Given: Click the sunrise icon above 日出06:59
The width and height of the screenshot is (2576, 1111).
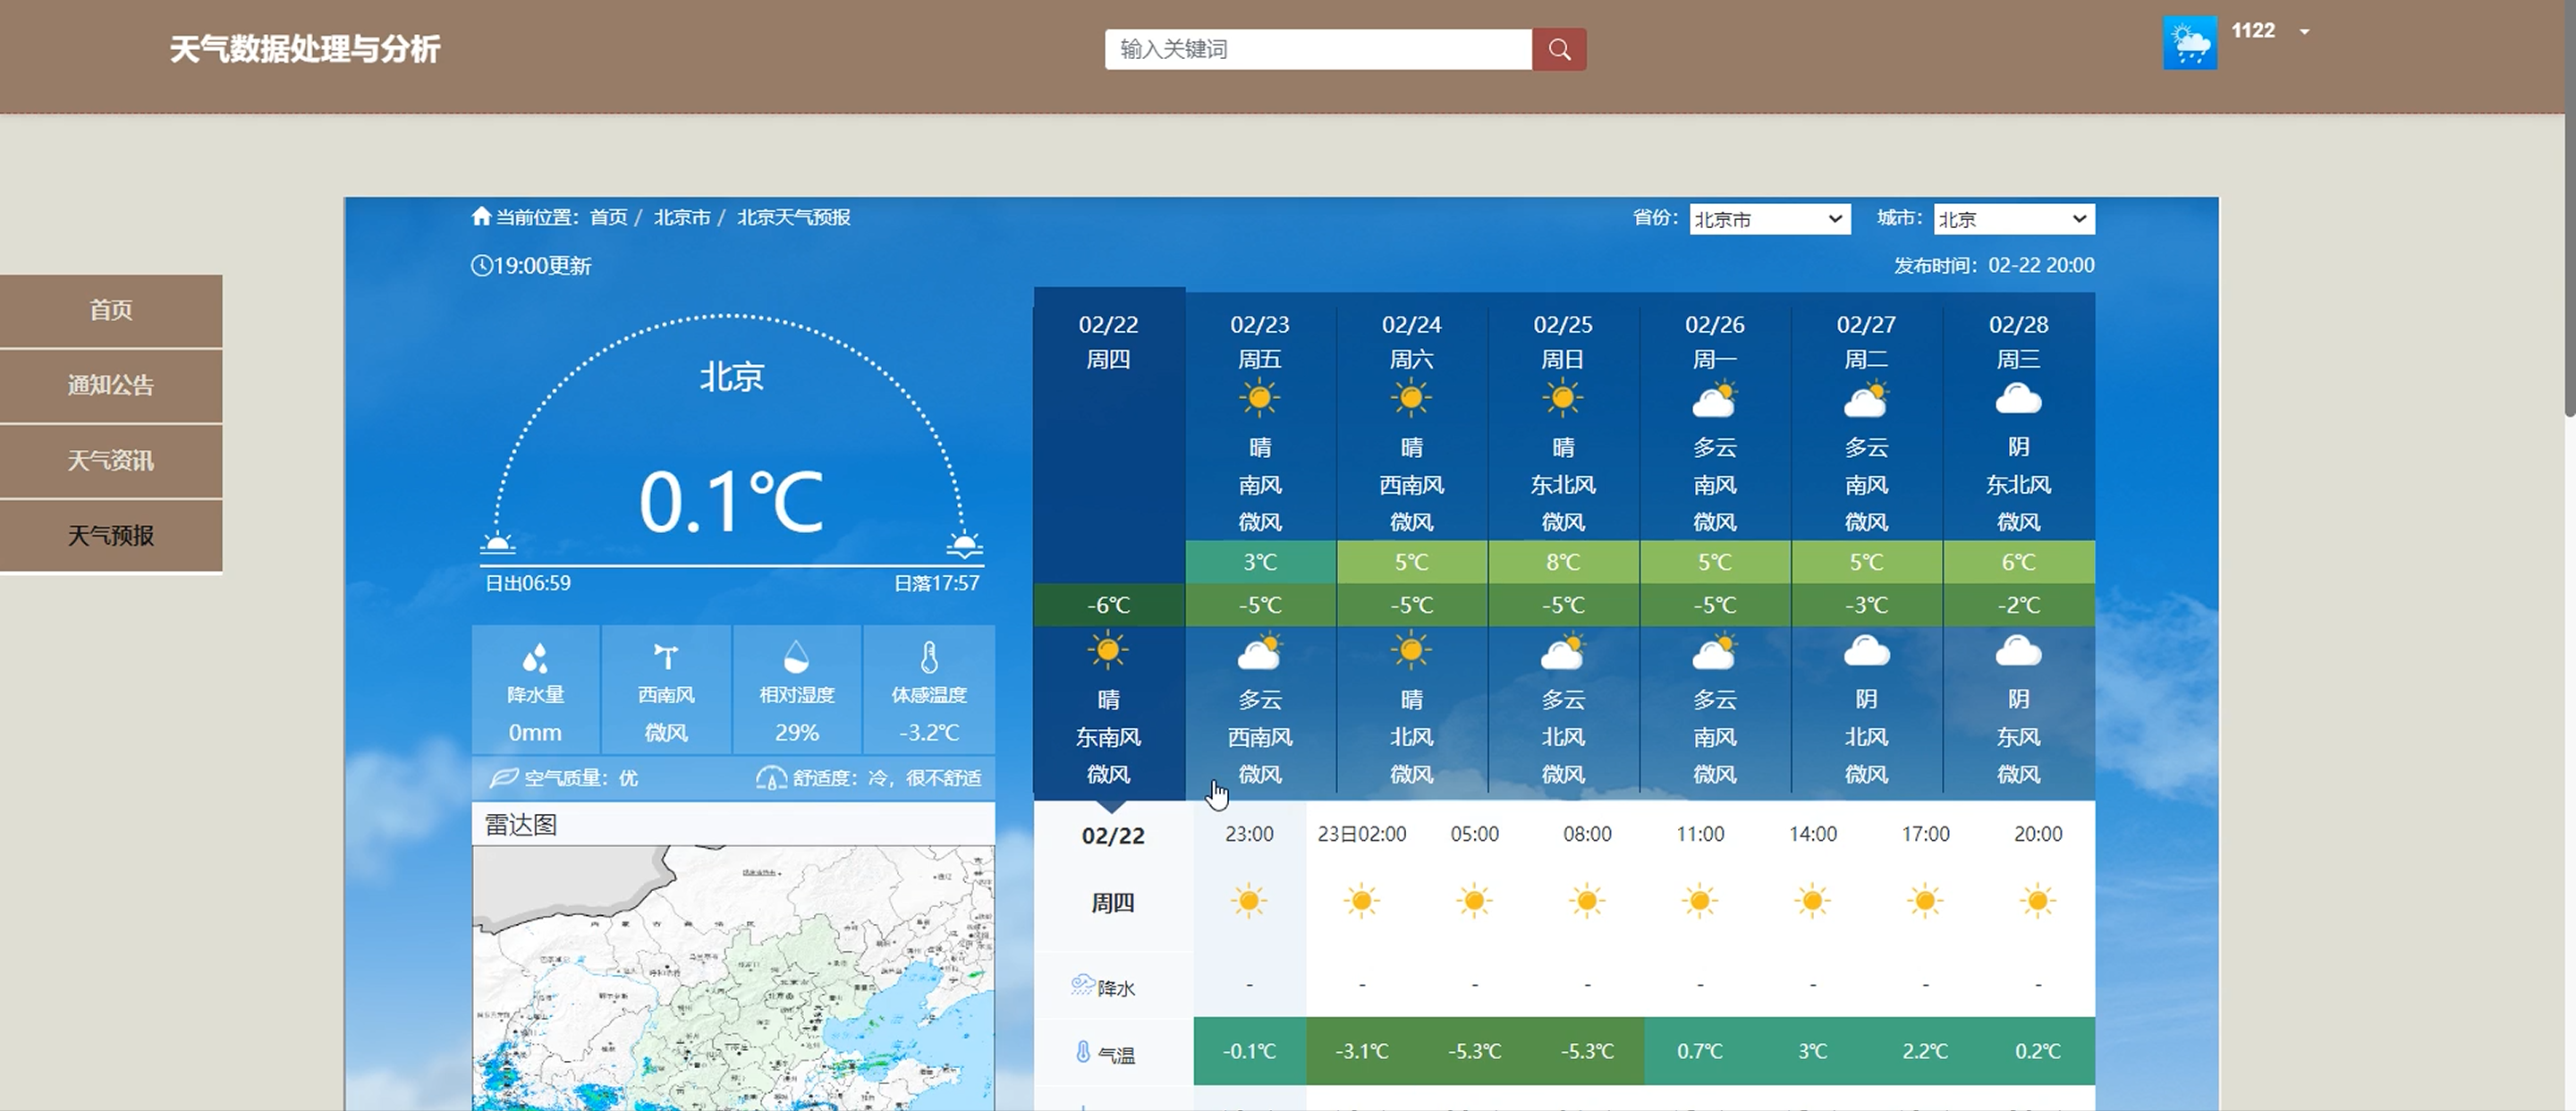Looking at the screenshot, I should tap(497, 544).
